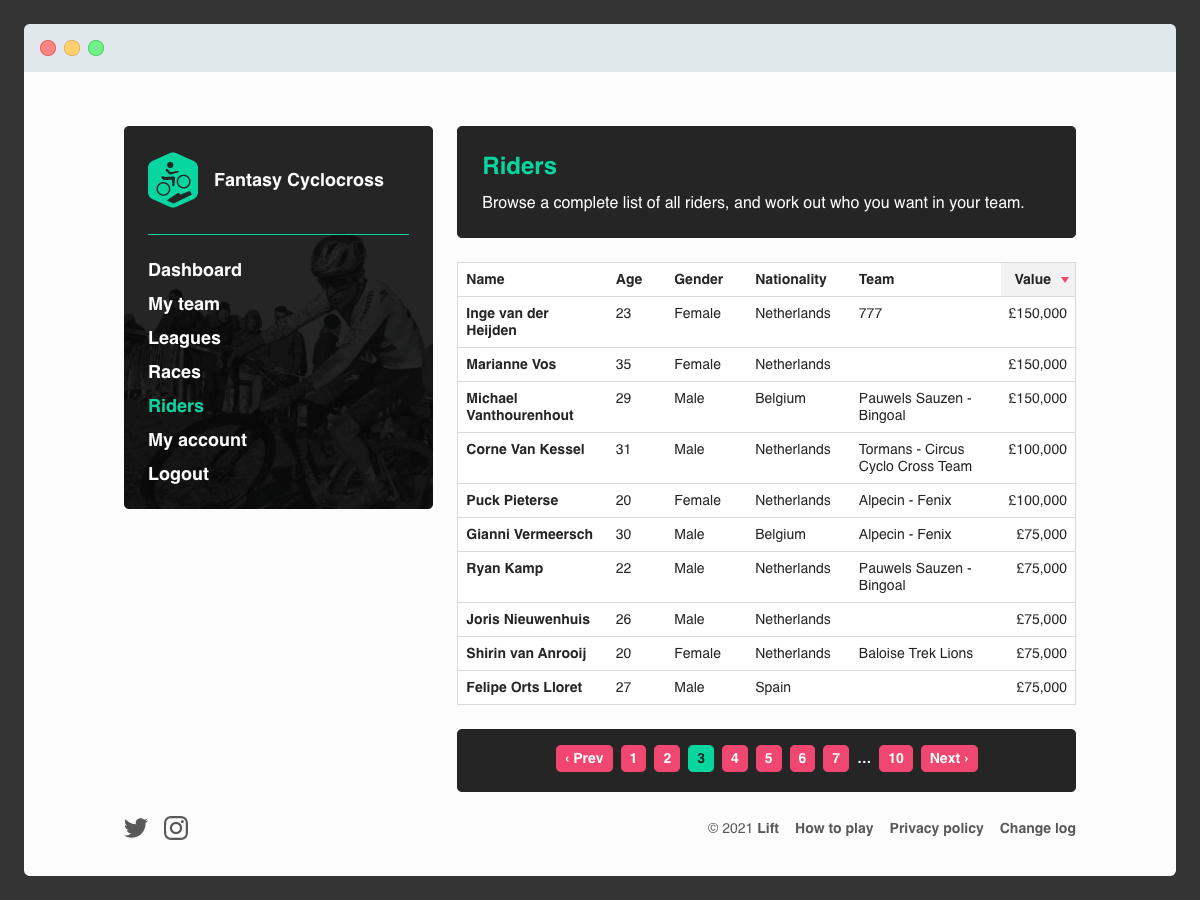
Task: Open Leagues from the sidebar menu
Action: coord(184,338)
